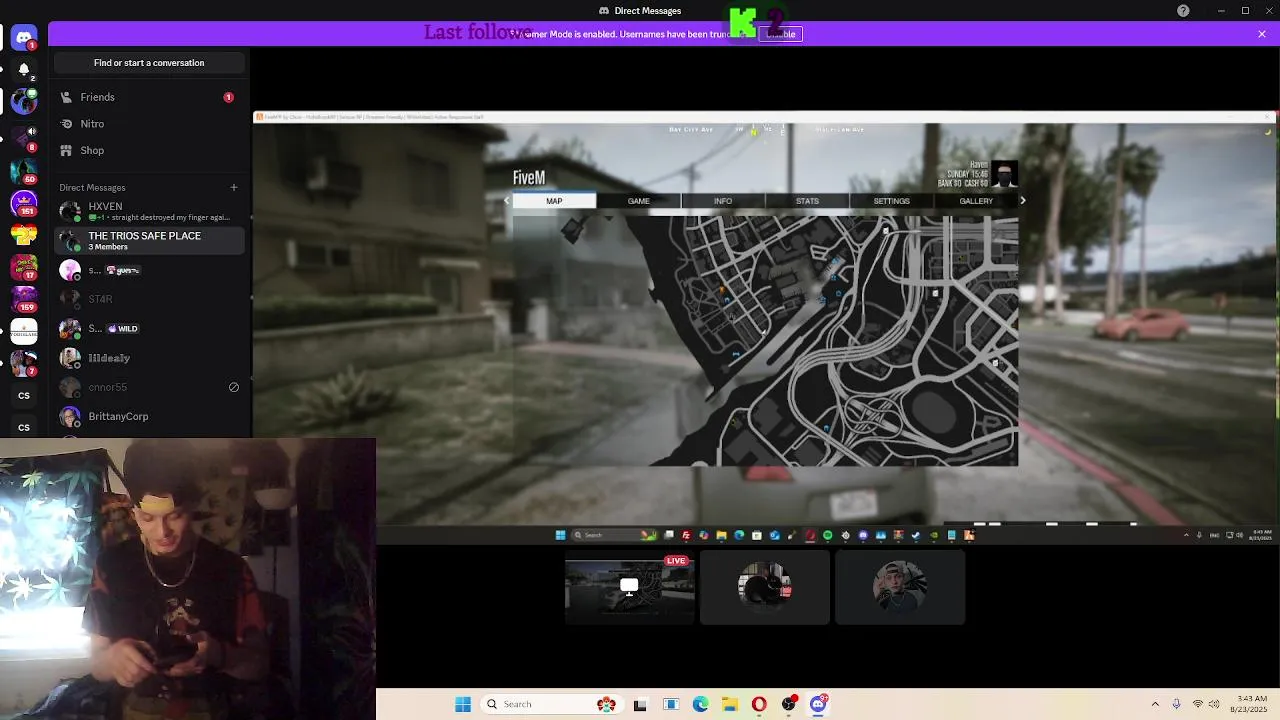Open OBS Studio from bottom taskbar
The width and height of the screenshot is (1280, 720).
[789, 704]
